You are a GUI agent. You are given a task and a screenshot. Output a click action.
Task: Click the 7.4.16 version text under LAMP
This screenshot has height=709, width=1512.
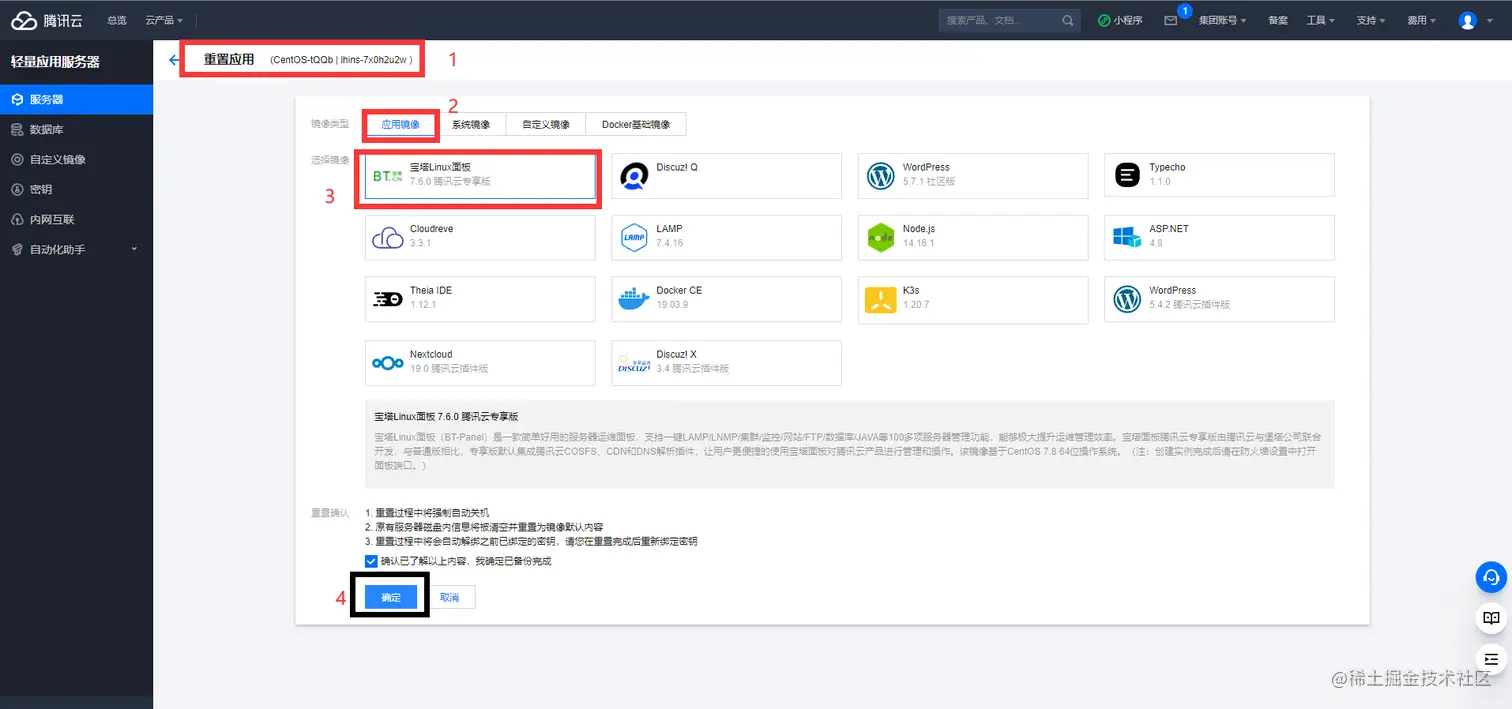[669, 243]
